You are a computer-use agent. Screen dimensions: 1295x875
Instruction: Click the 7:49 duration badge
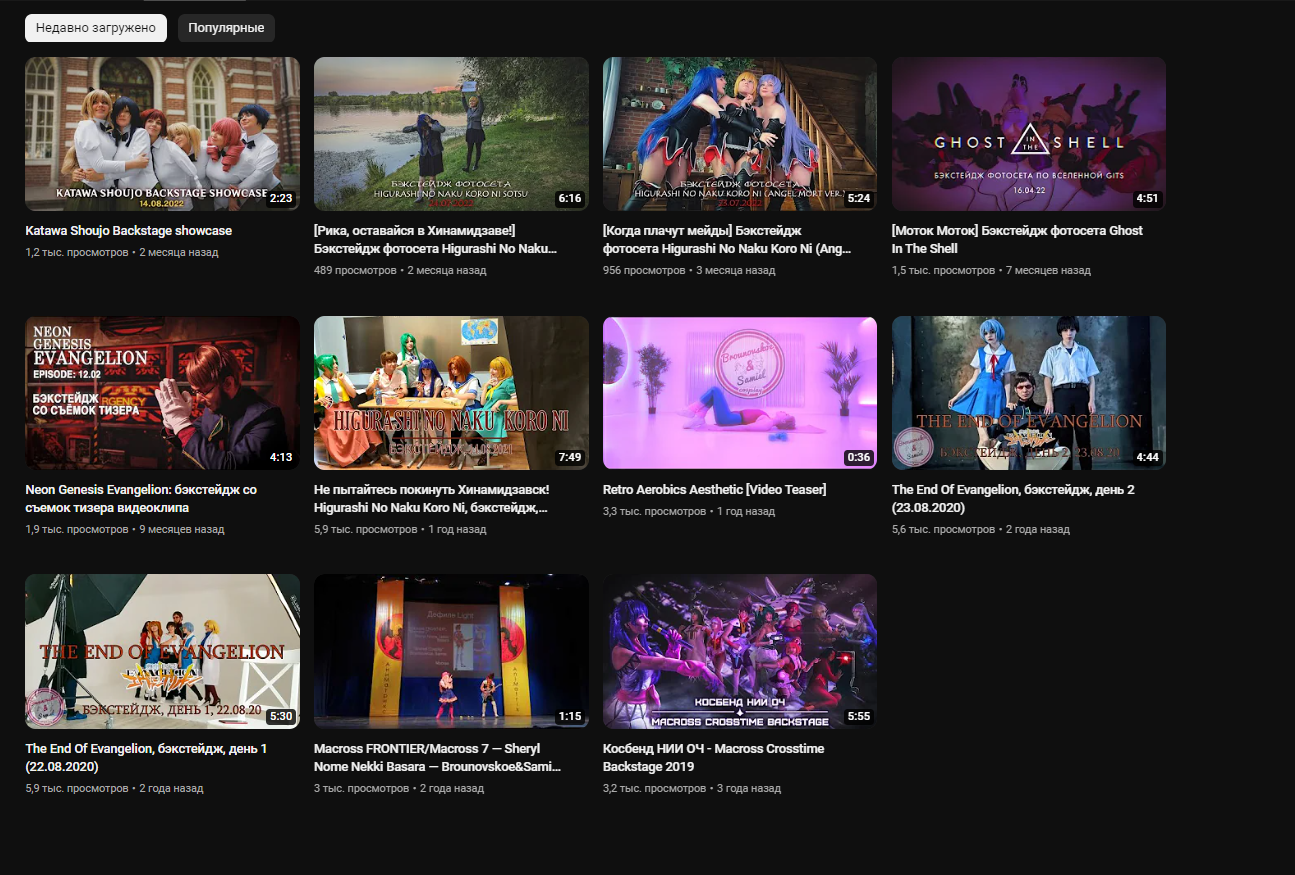tap(570, 457)
